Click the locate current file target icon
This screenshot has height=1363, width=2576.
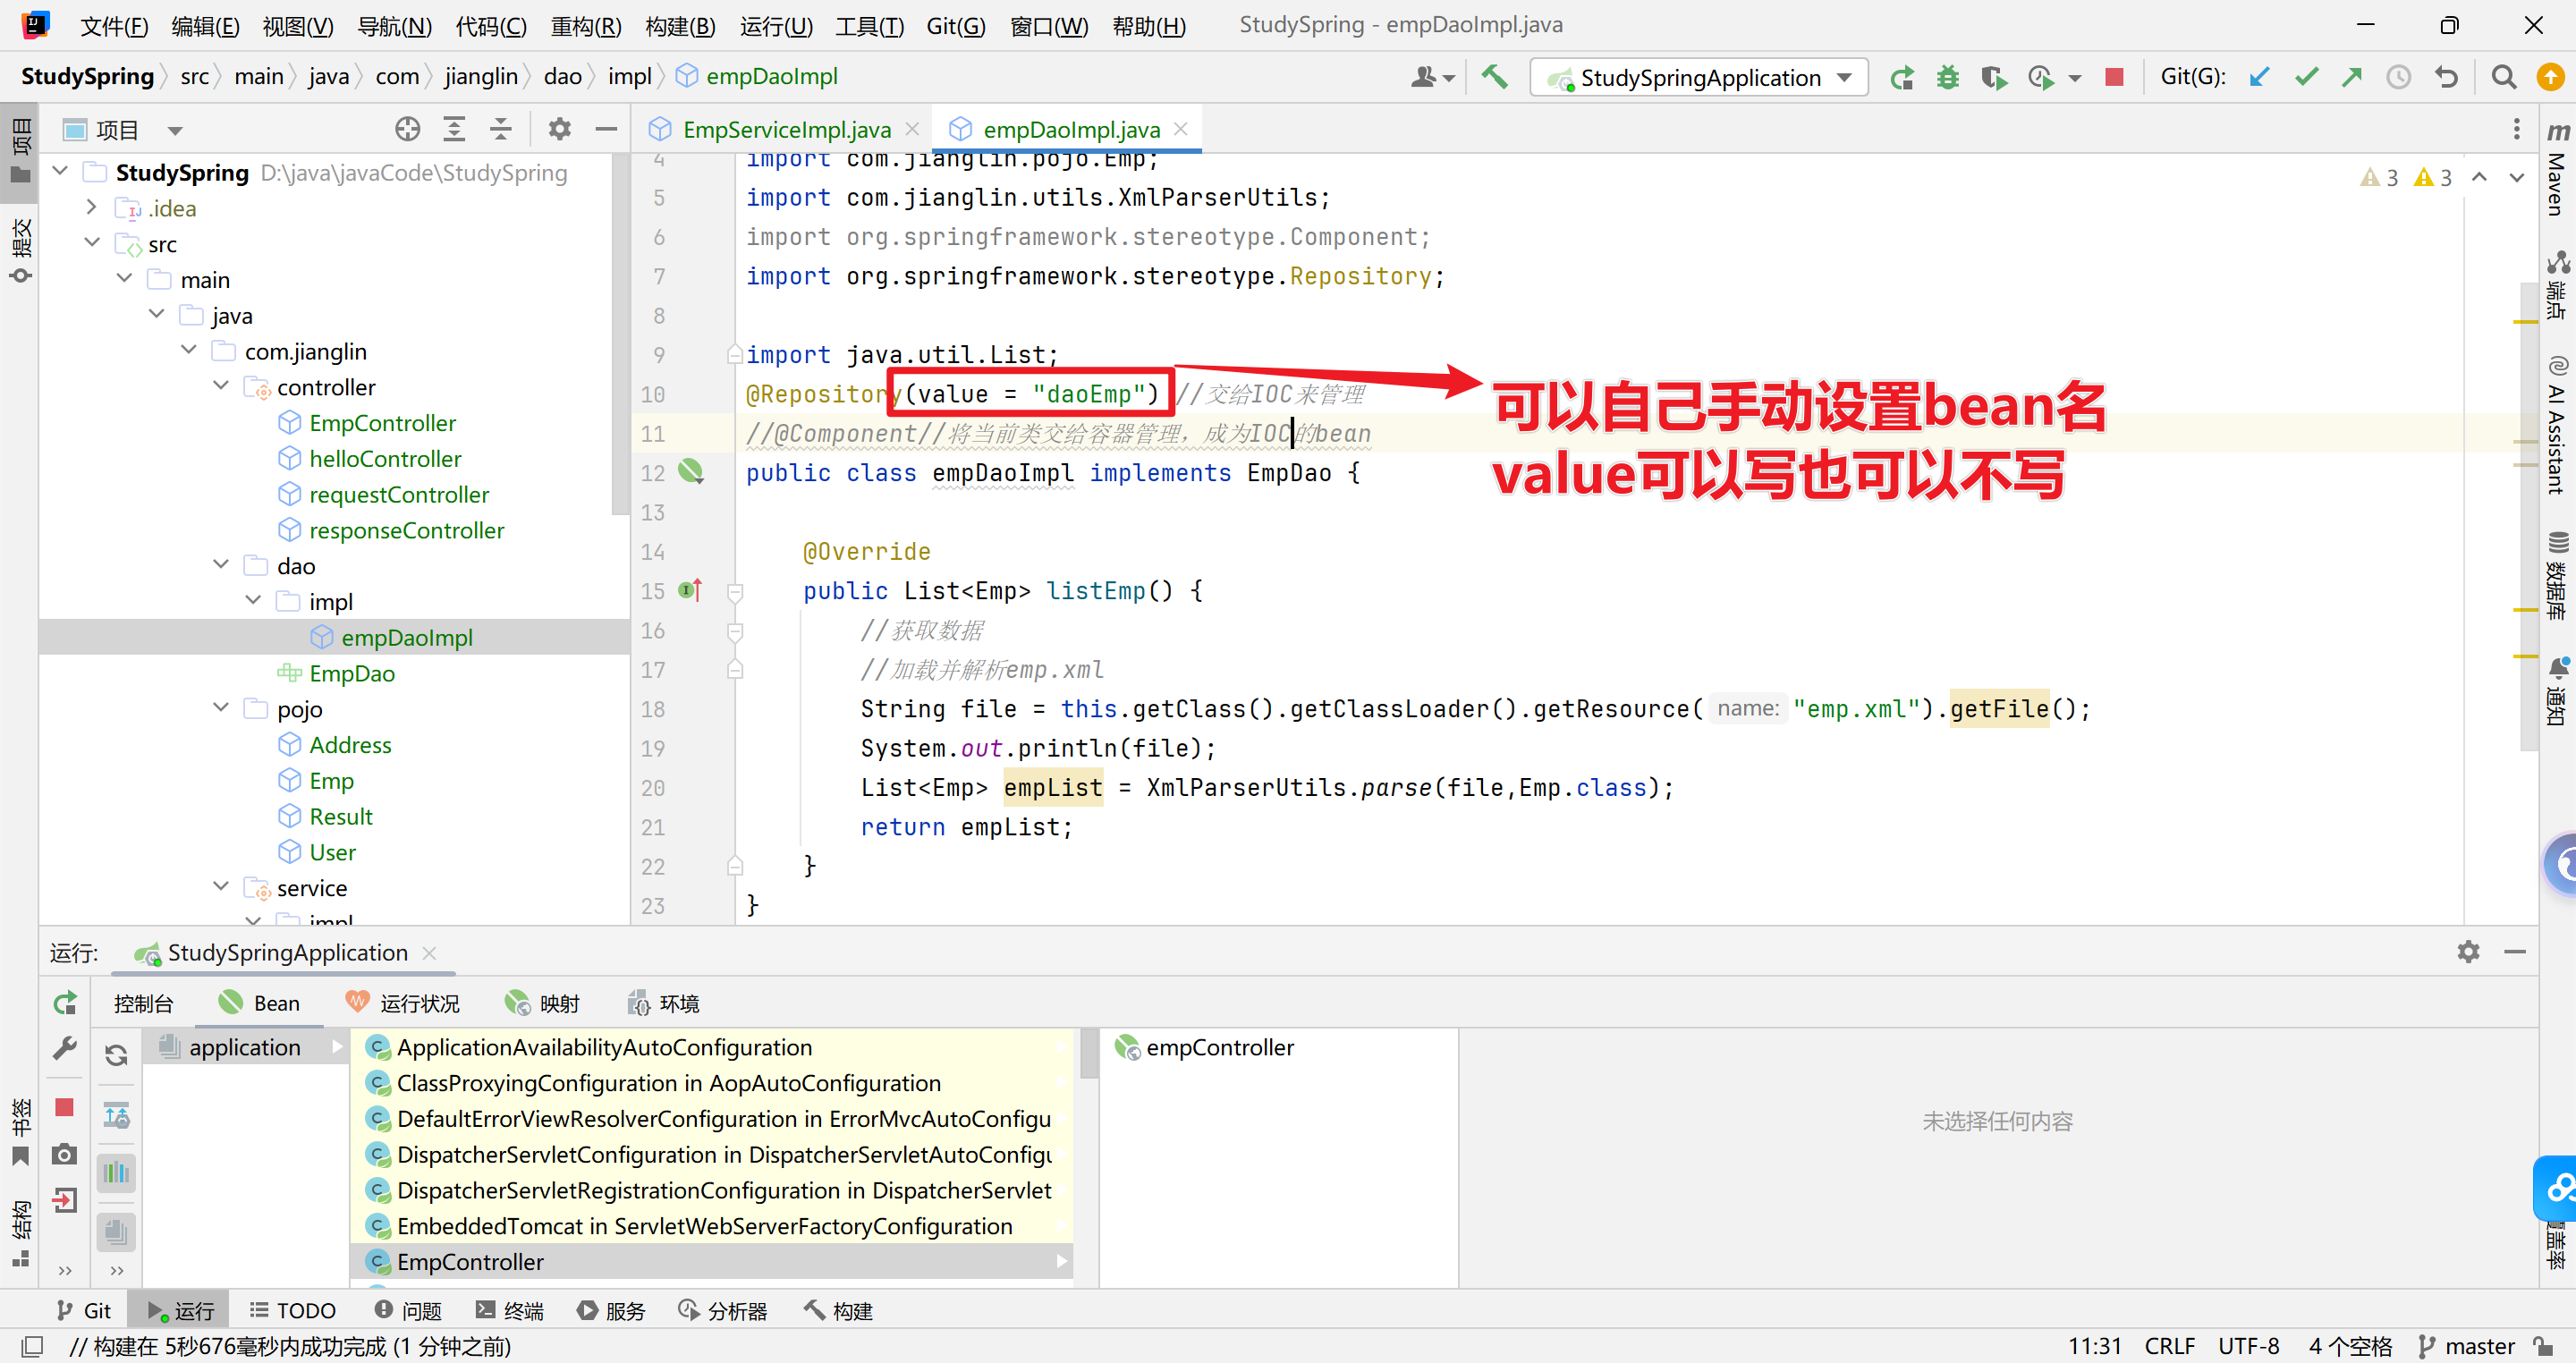(x=407, y=129)
